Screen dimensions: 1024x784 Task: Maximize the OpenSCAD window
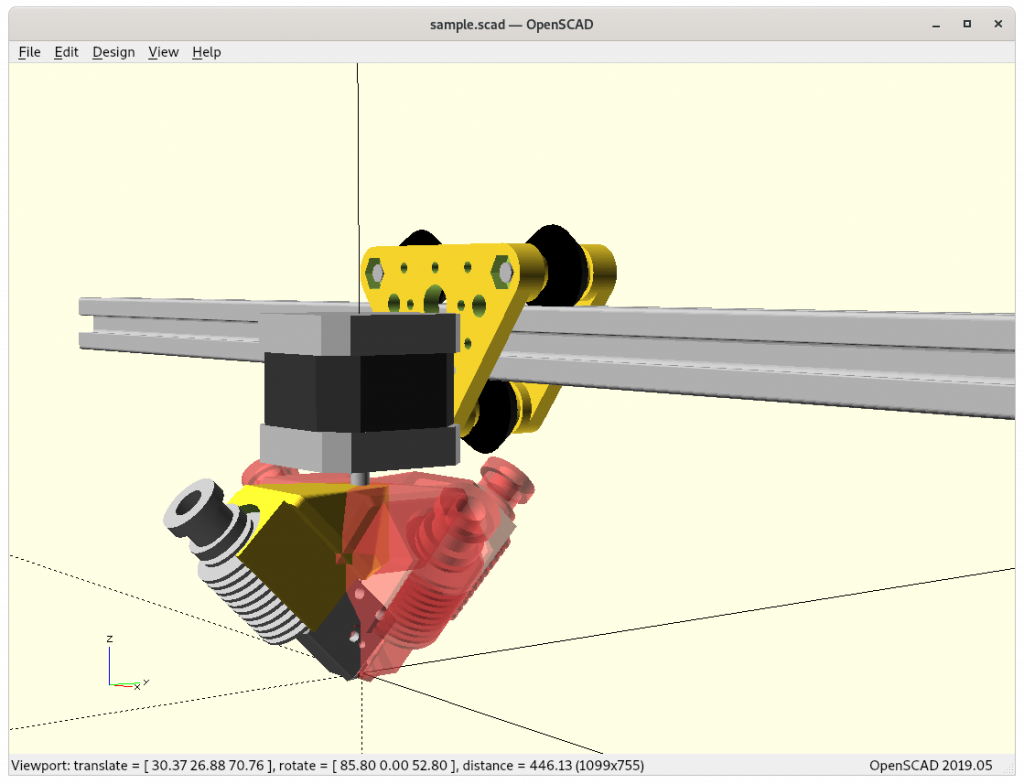click(x=967, y=24)
